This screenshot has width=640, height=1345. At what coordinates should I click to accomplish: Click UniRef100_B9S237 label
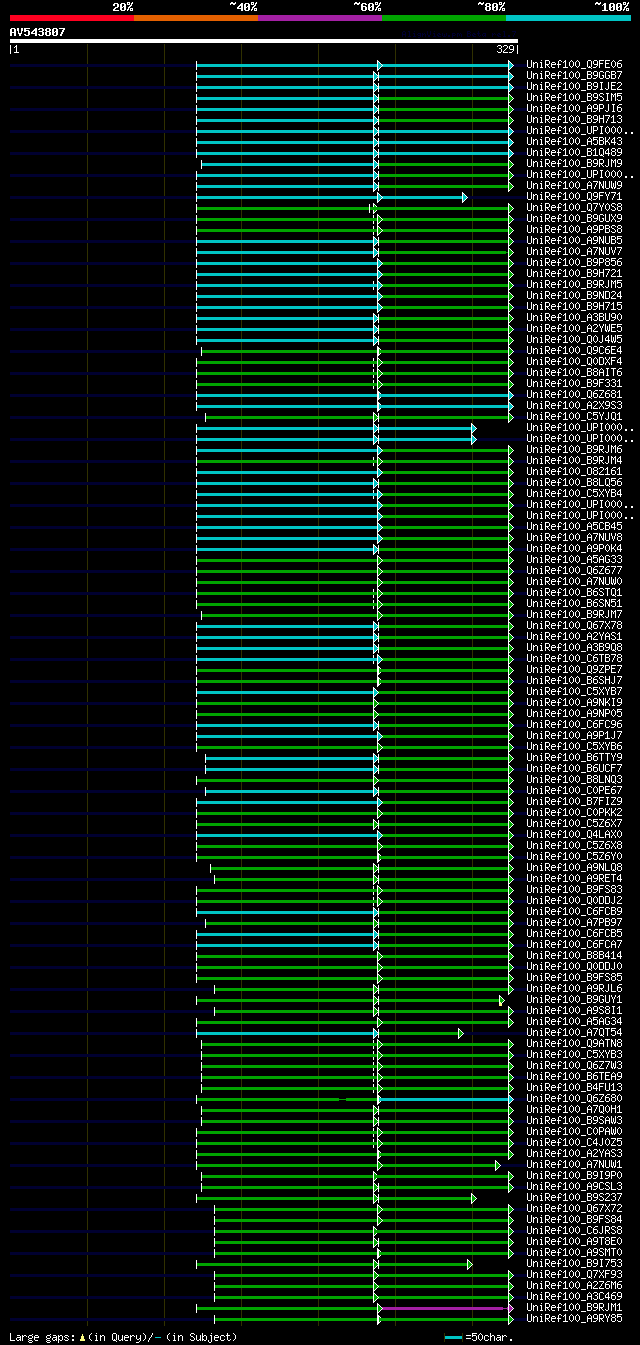point(574,1197)
